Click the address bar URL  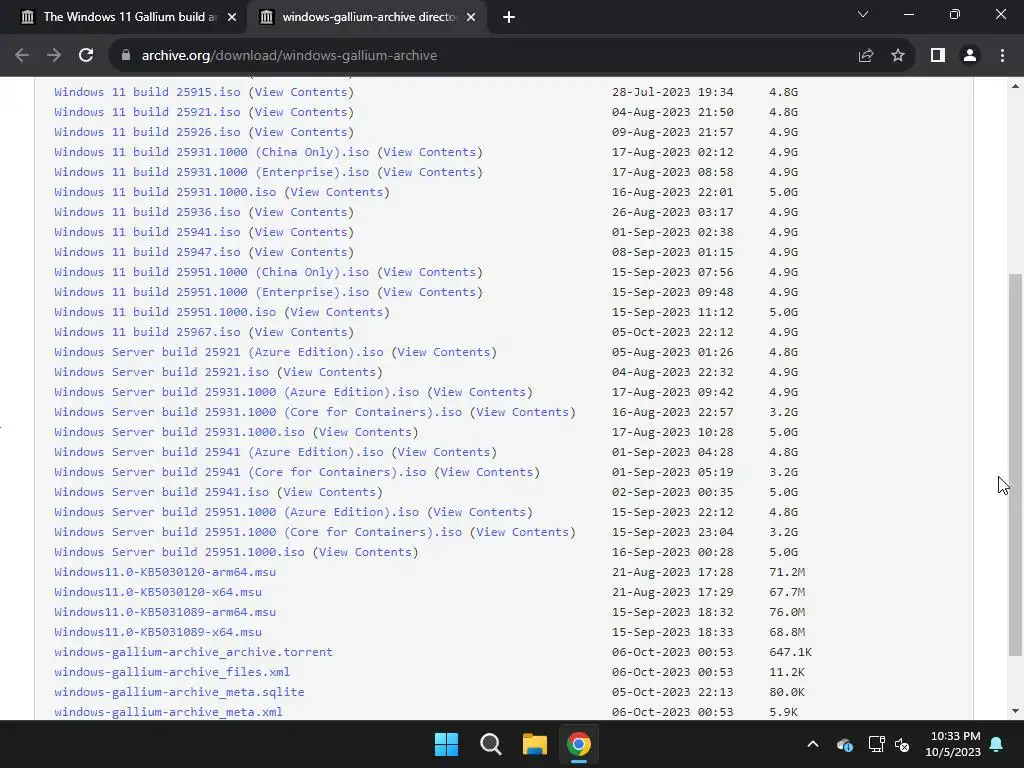coord(289,56)
